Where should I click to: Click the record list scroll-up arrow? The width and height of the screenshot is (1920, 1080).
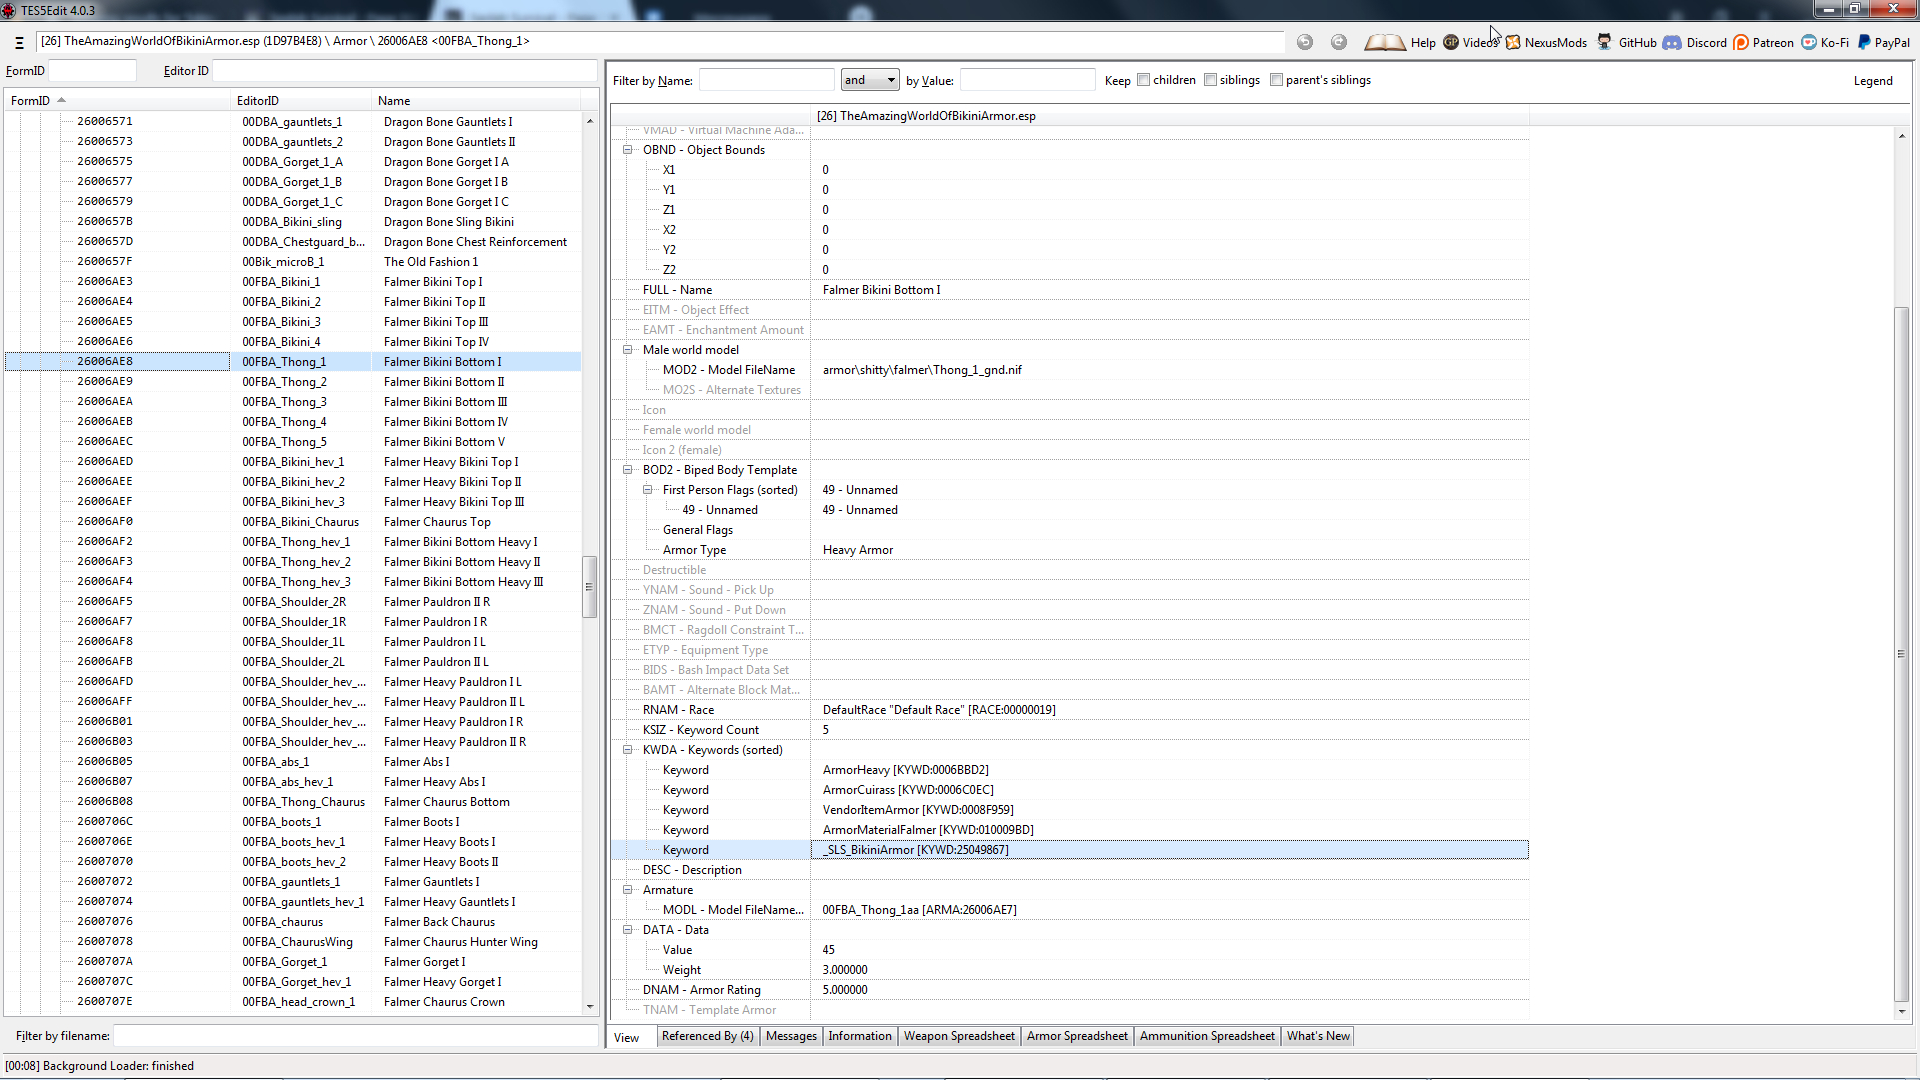[590, 121]
